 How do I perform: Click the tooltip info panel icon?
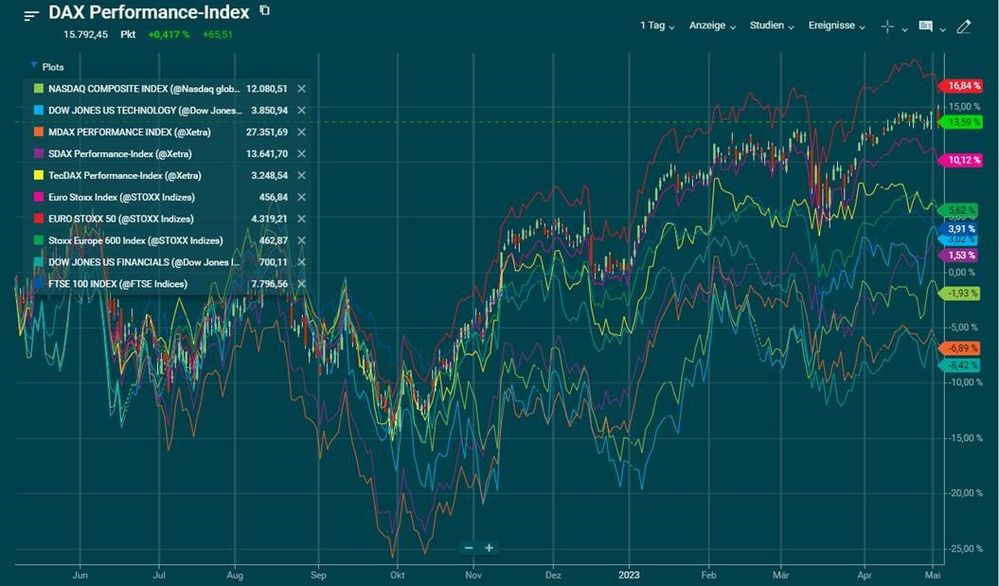pos(925,26)
